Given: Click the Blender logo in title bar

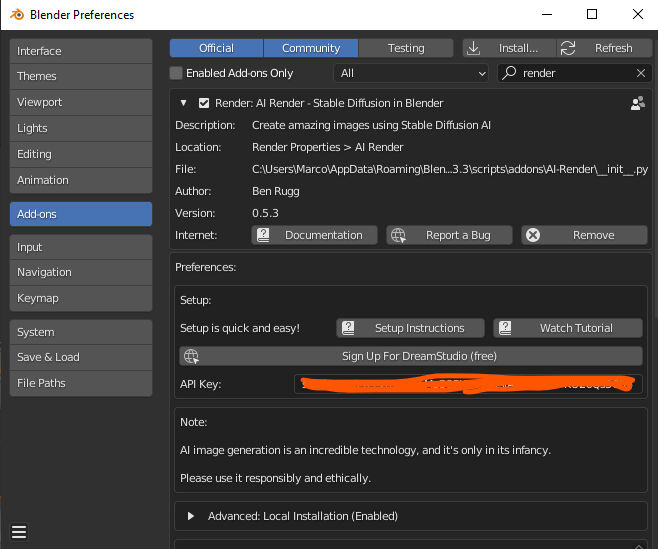Looking at the screenshot, I should (17, 15).
